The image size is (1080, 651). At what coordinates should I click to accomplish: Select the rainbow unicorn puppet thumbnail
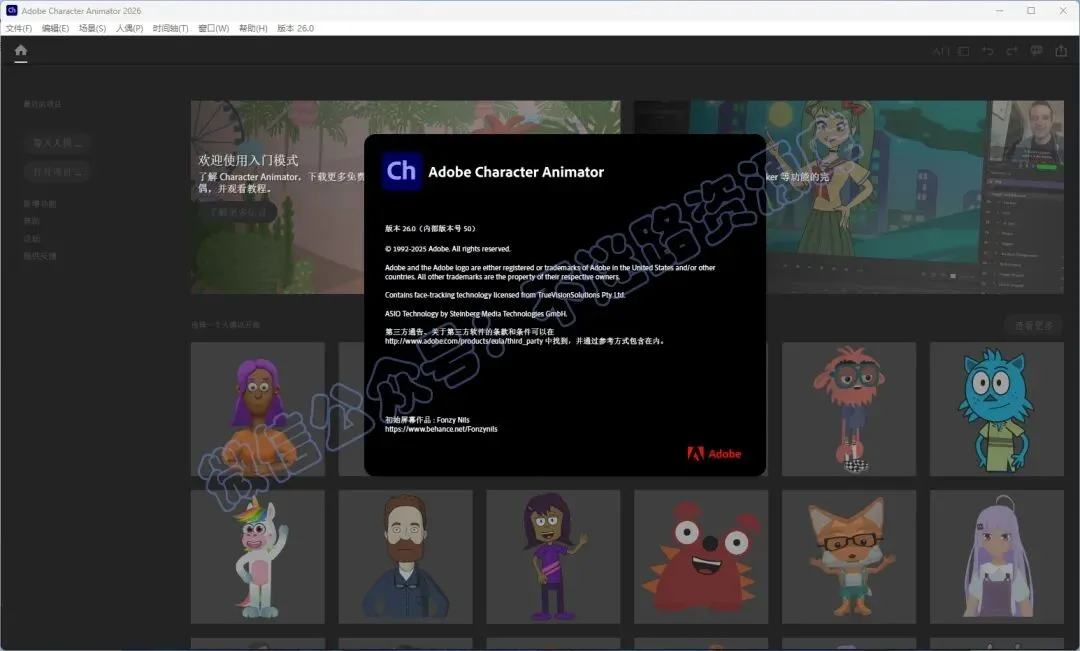point(258,557)
